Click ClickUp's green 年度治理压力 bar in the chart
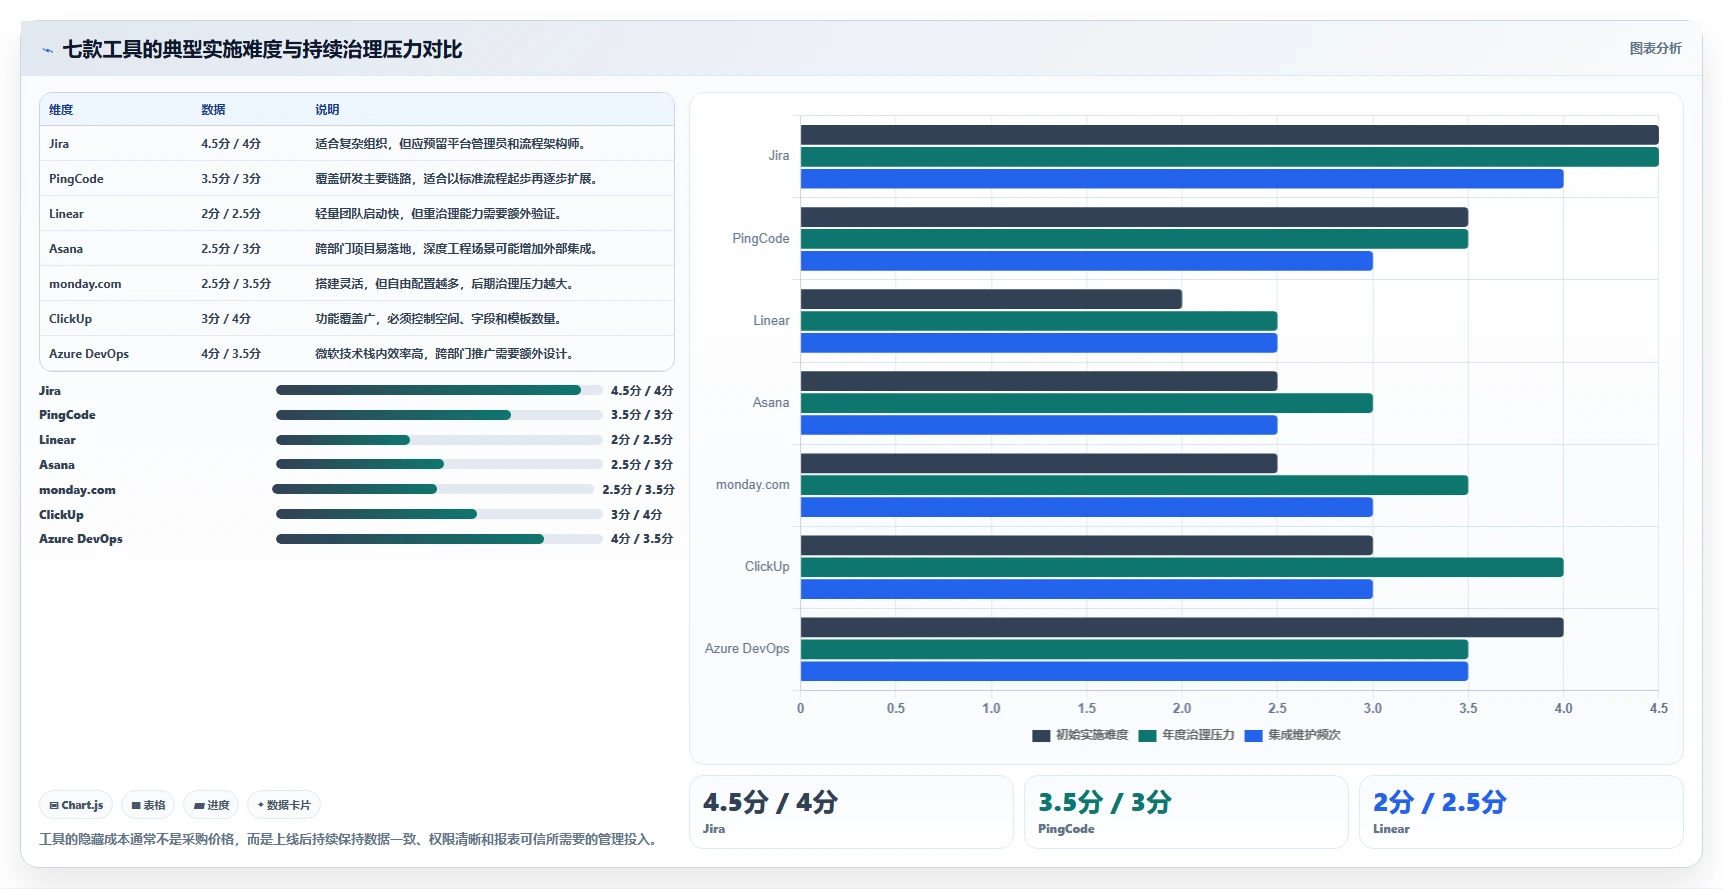Image resolution: width=1723 pixels, height=889 pixels. tap(1182, 567)
